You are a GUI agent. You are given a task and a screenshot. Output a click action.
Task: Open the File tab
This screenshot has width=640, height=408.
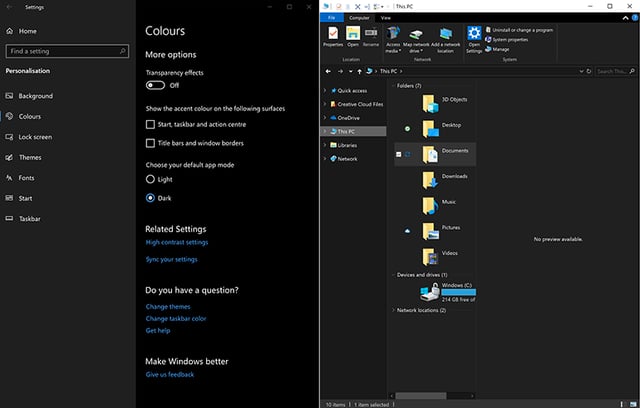tap(331, 18)
